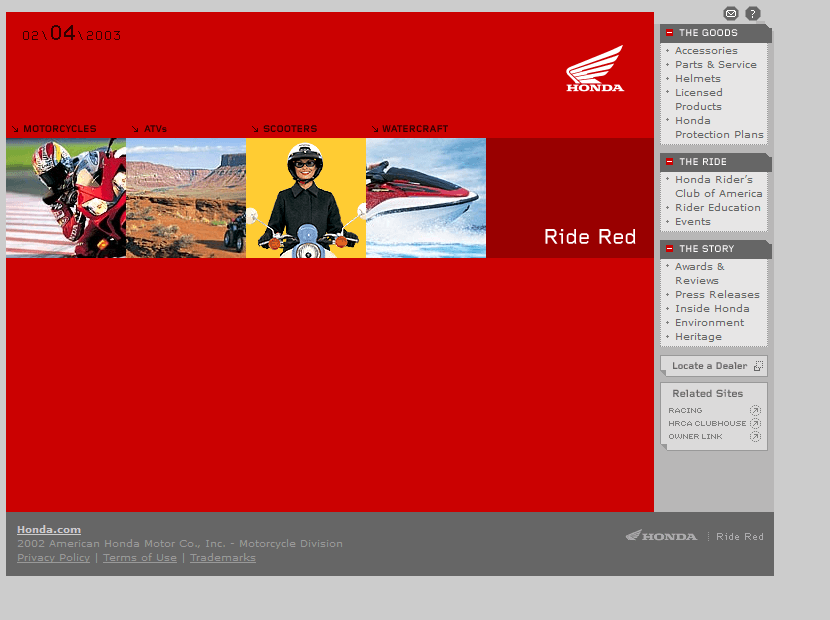Click the scooter rider thumbnail

point(306,198)
